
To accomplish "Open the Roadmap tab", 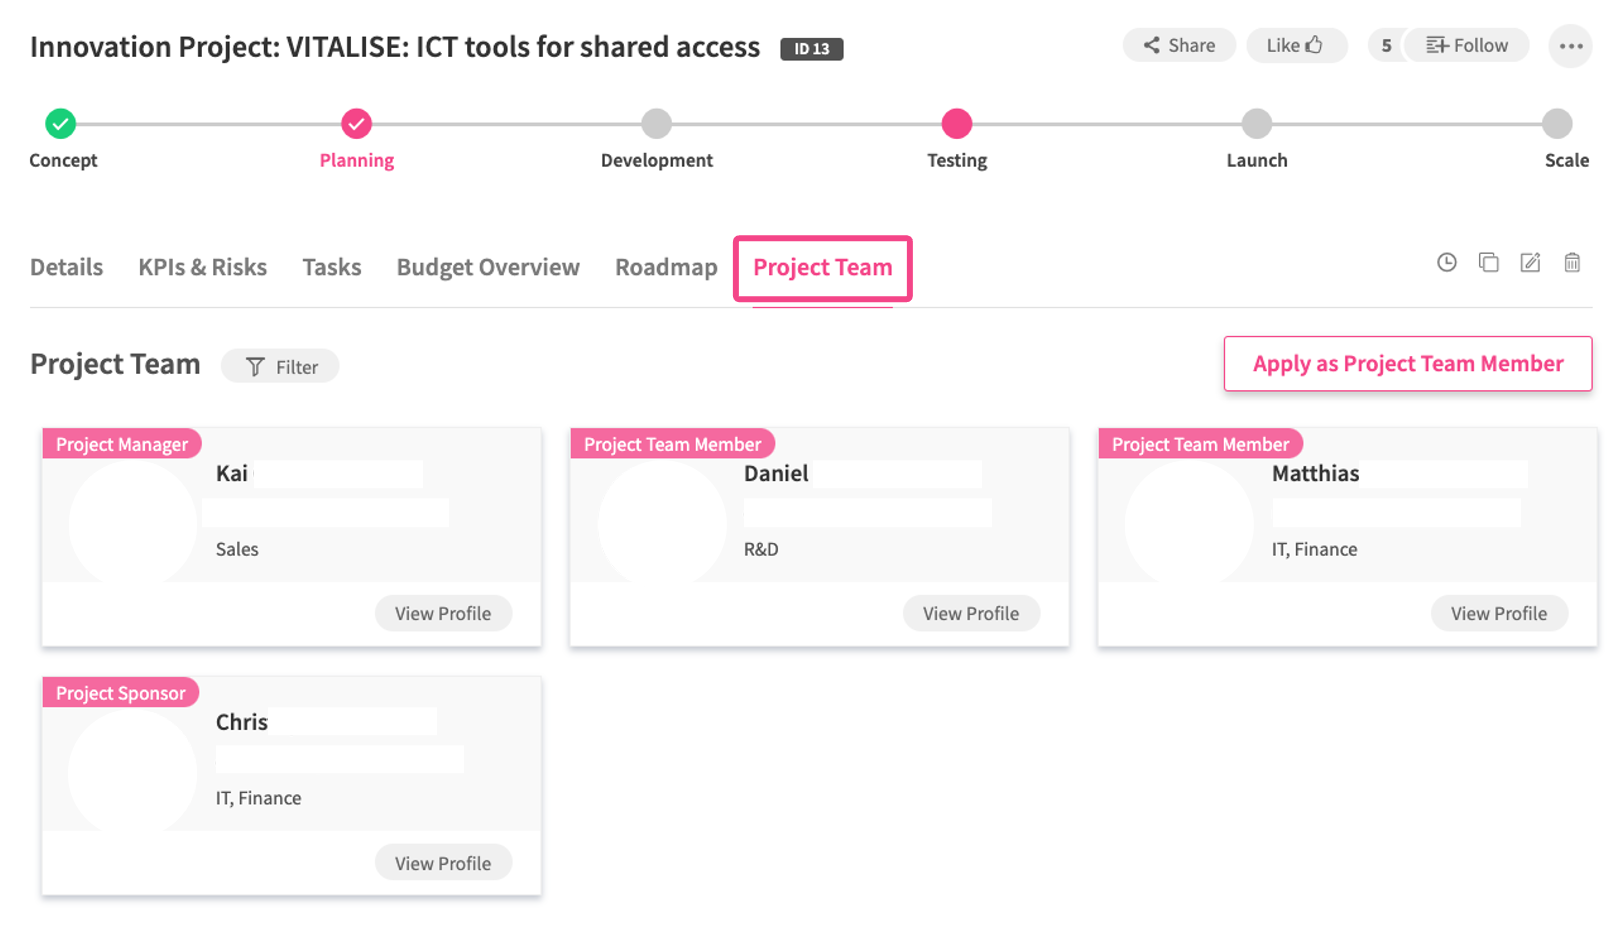I will tap(666, 268).
